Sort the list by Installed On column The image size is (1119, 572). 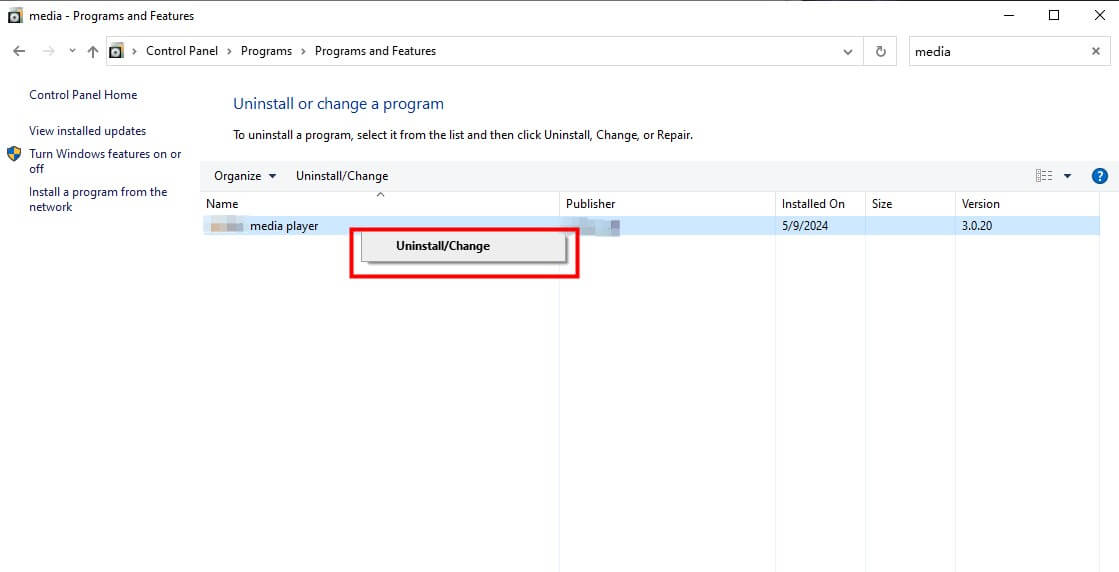coord(813,204)
